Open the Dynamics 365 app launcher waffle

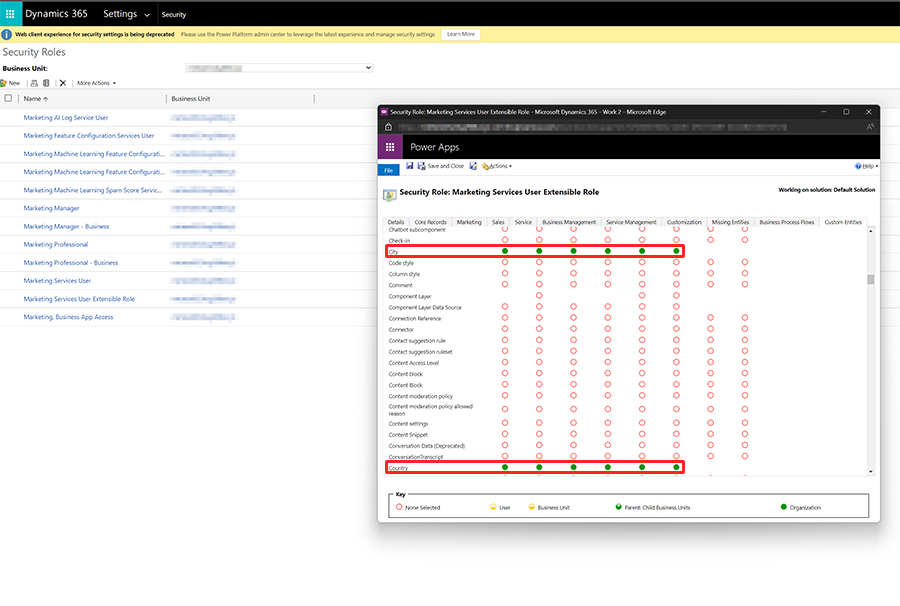[x=10, y=13]
